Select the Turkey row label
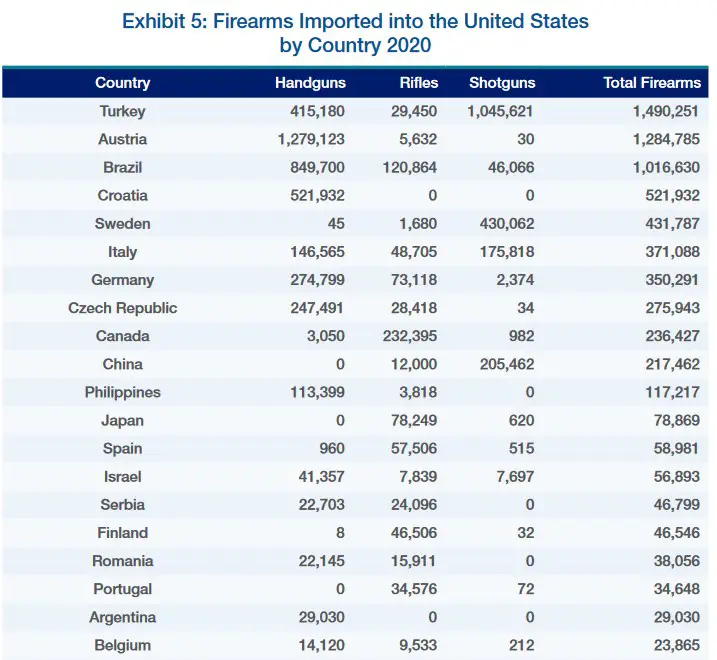Screen dimensions: 717x660 [123, 111]
